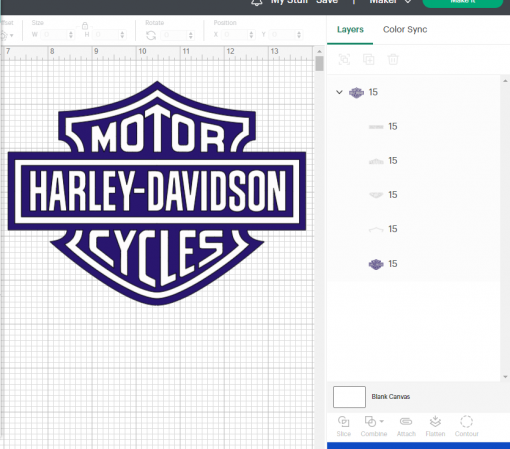Open the Combine dropdown arrow

tap(382, 421)
